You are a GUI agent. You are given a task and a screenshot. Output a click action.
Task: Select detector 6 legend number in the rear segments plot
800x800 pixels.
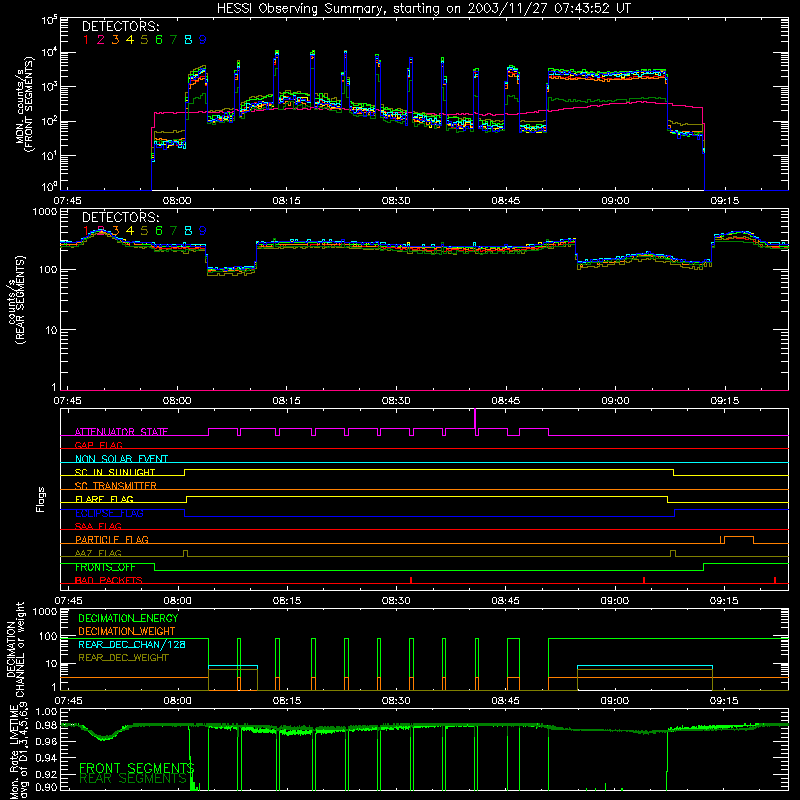tap(159, 231)
